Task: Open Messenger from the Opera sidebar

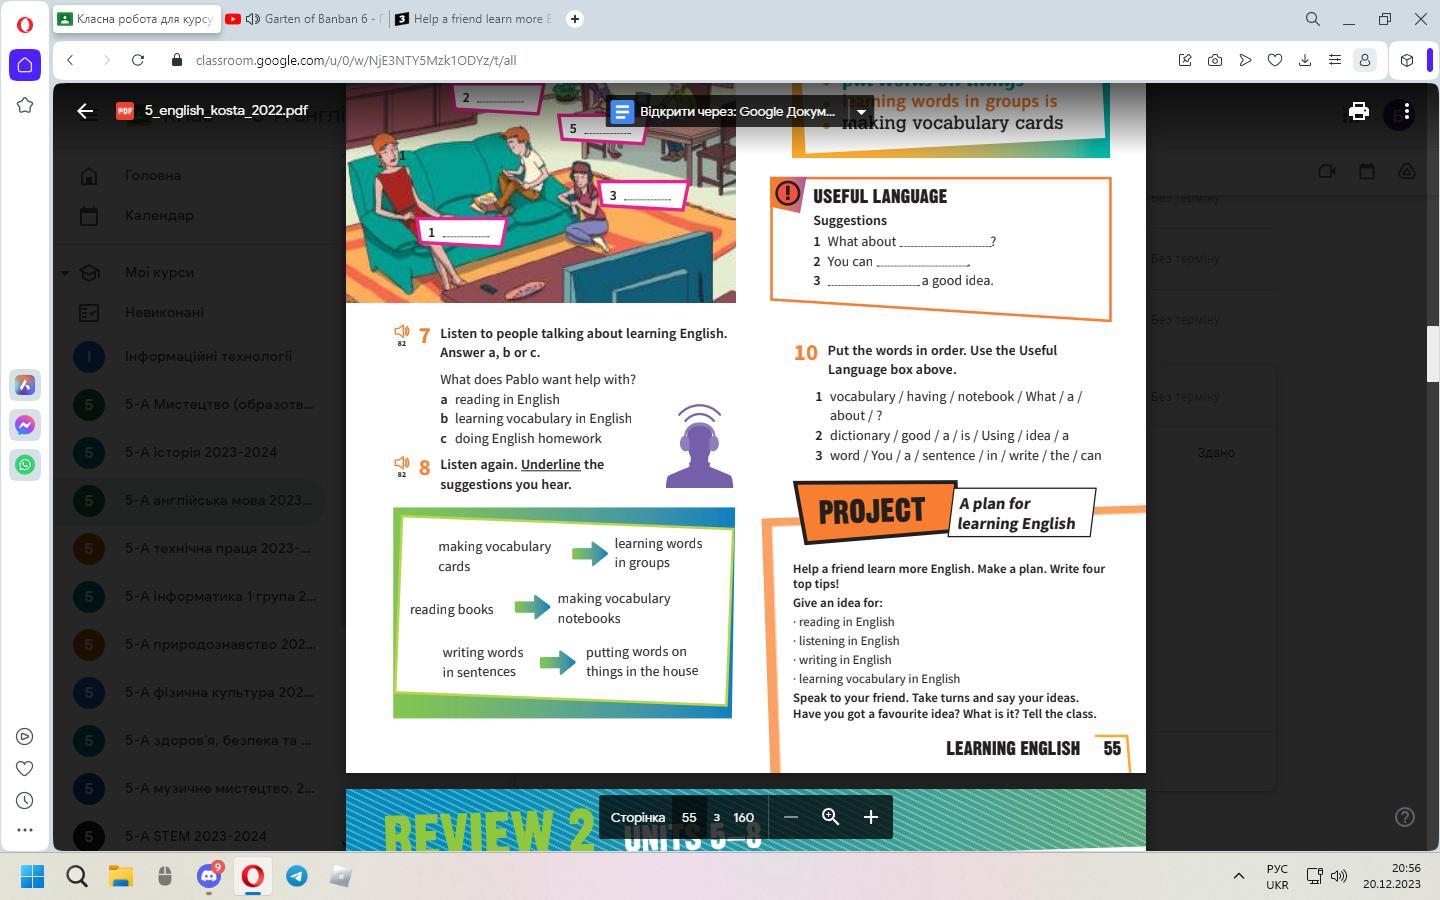Action: click(25, 425)
